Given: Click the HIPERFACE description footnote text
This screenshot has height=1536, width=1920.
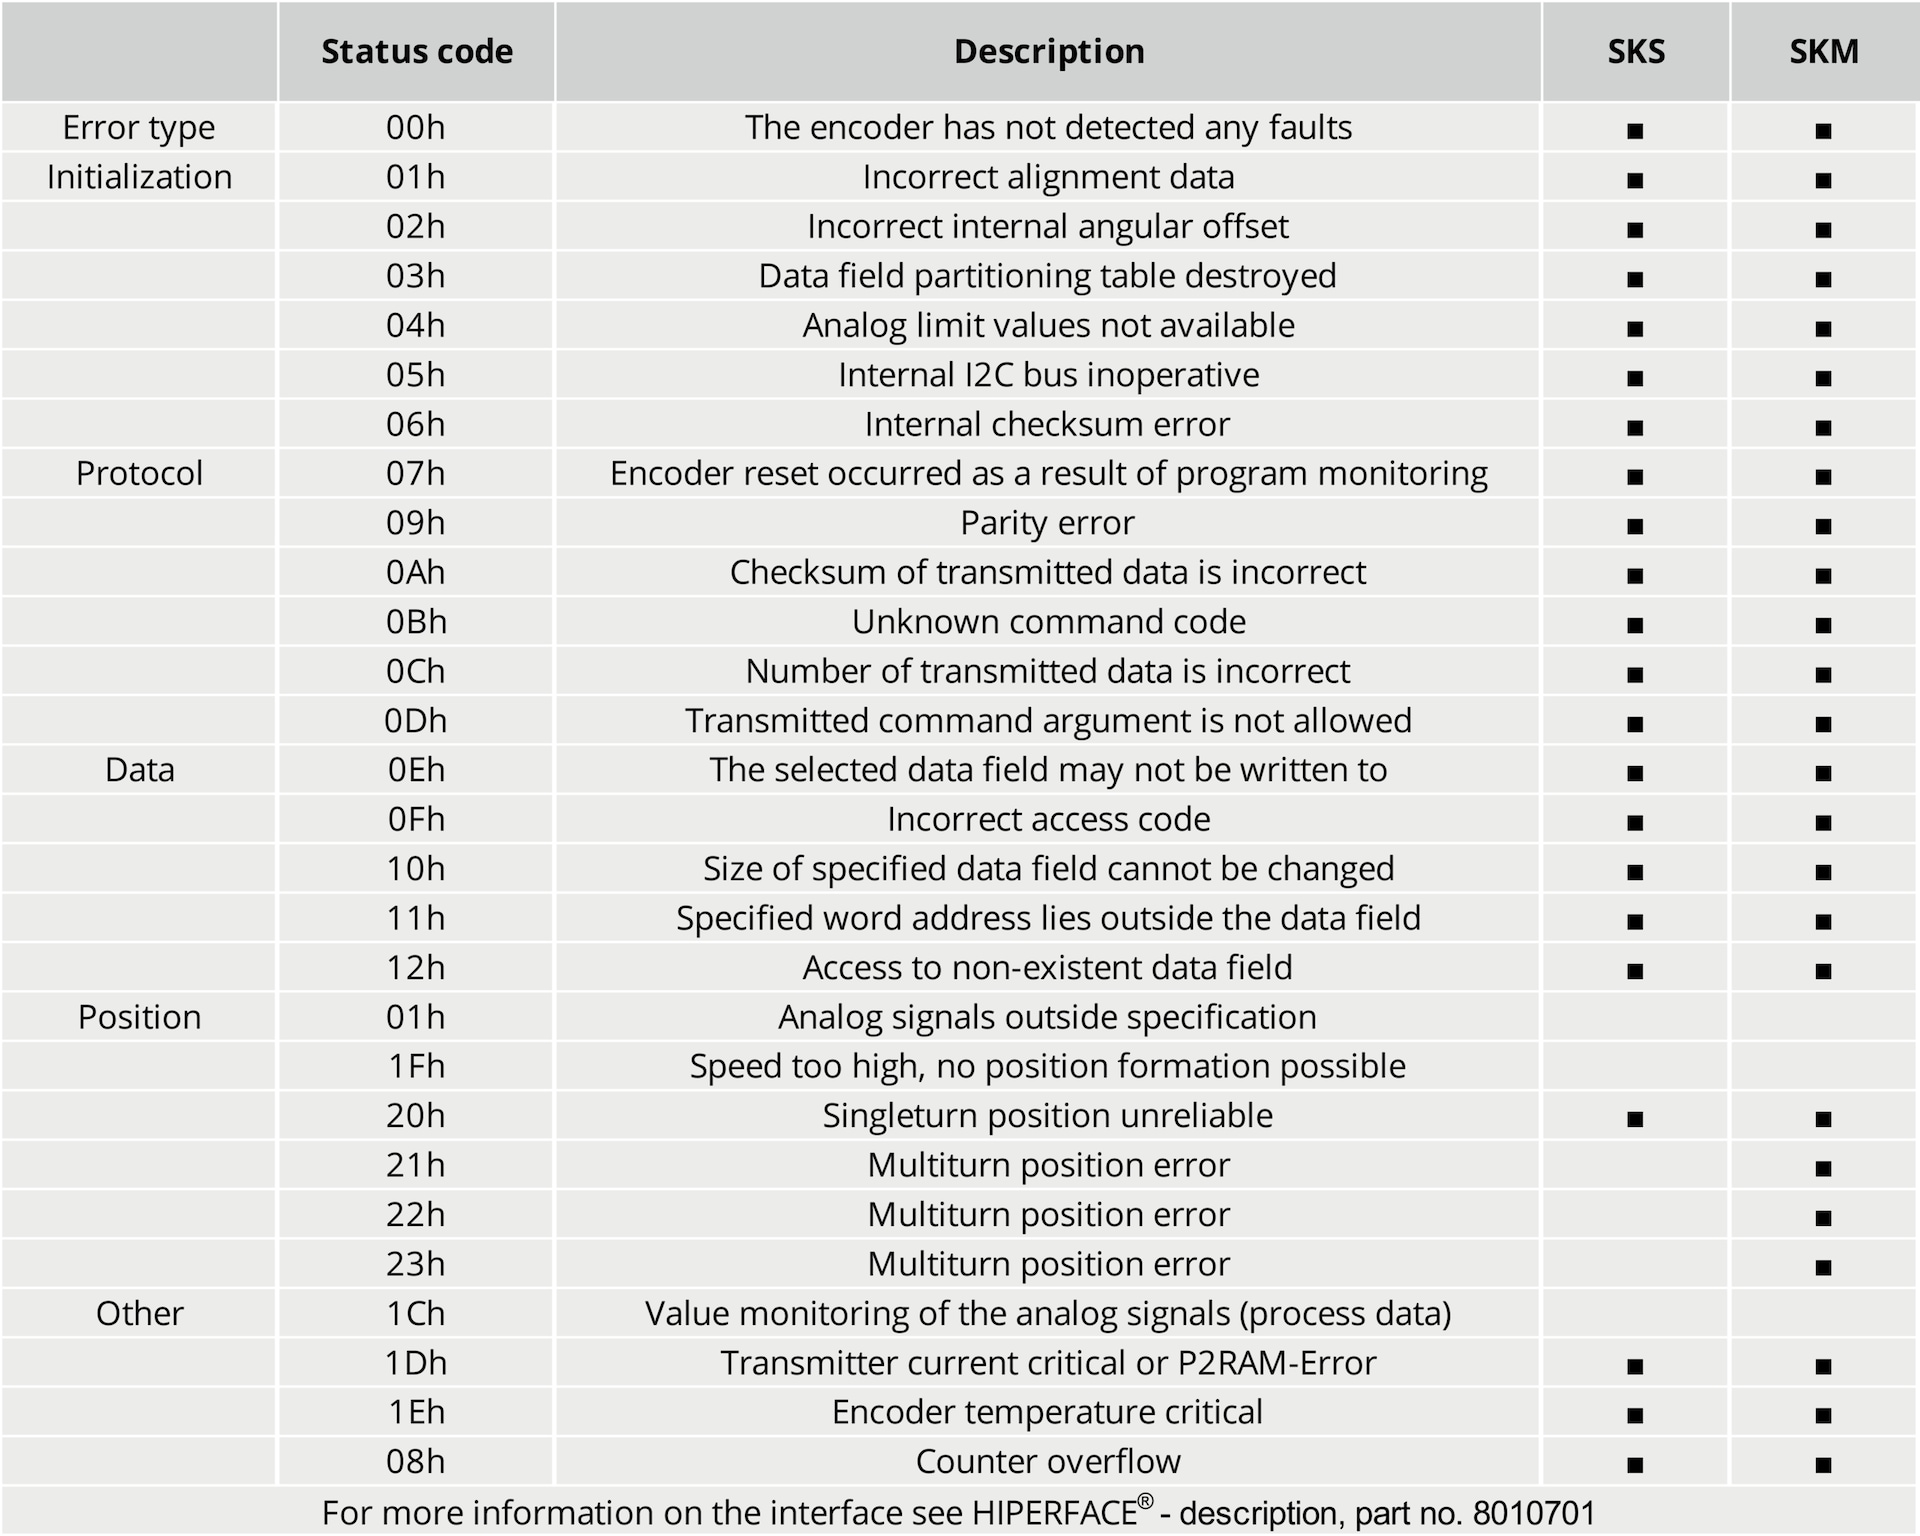Looking at the screenshot, I should point(958,1512).
